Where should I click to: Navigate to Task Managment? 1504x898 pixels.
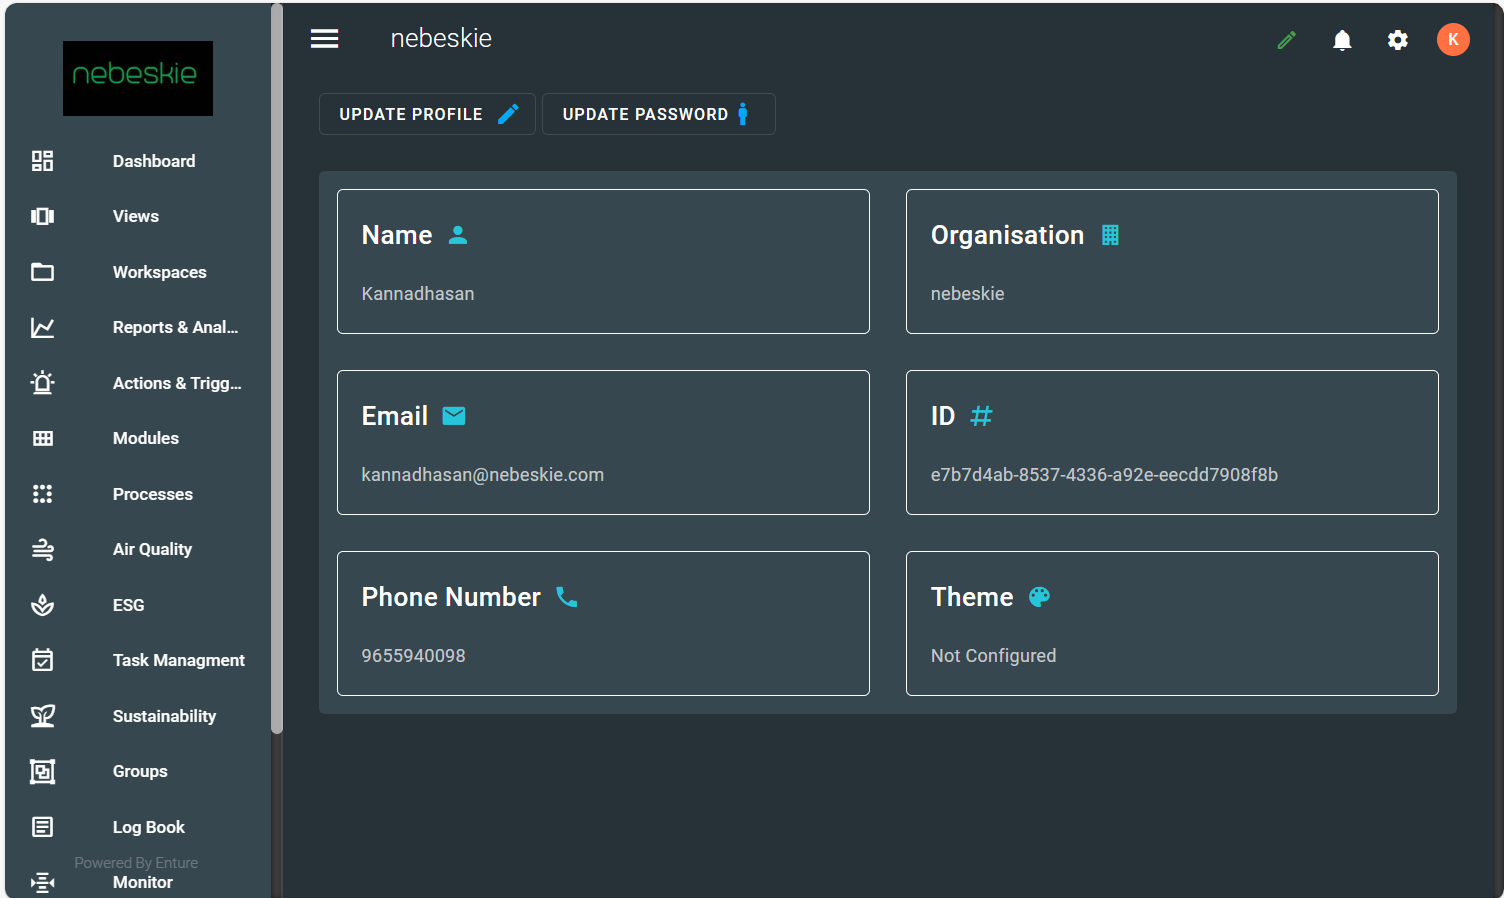(178, 660)
